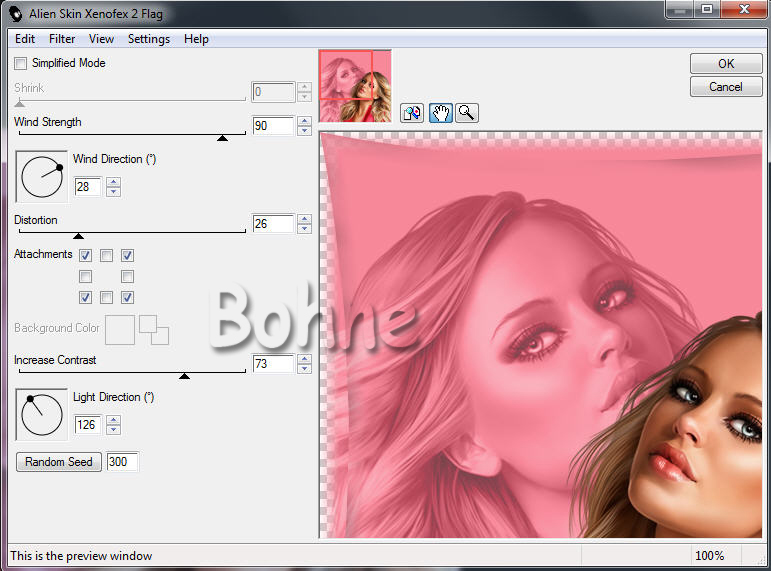Click the Wind Direction dial
The image size is (771, 571).
[41, 177]
